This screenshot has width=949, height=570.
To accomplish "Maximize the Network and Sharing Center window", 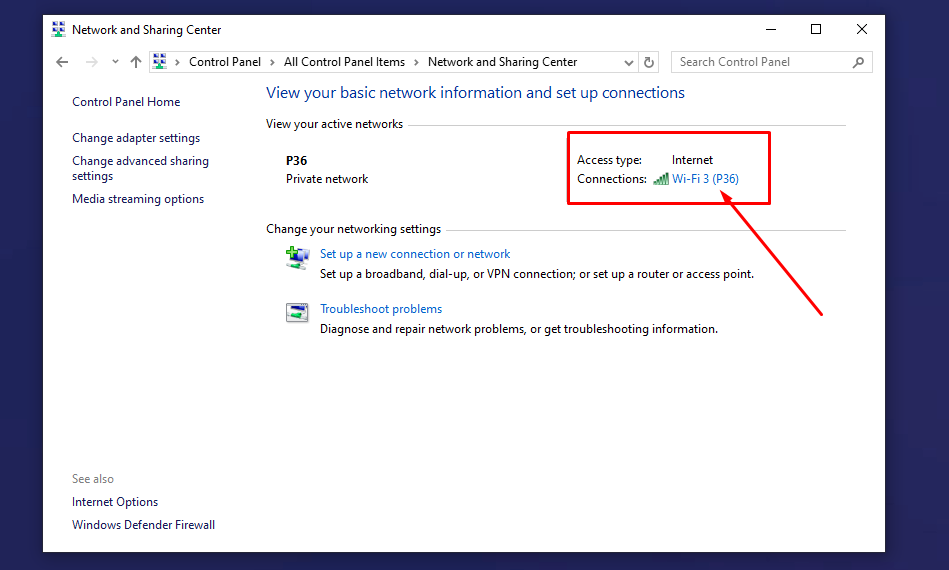I will click(816, 29).
